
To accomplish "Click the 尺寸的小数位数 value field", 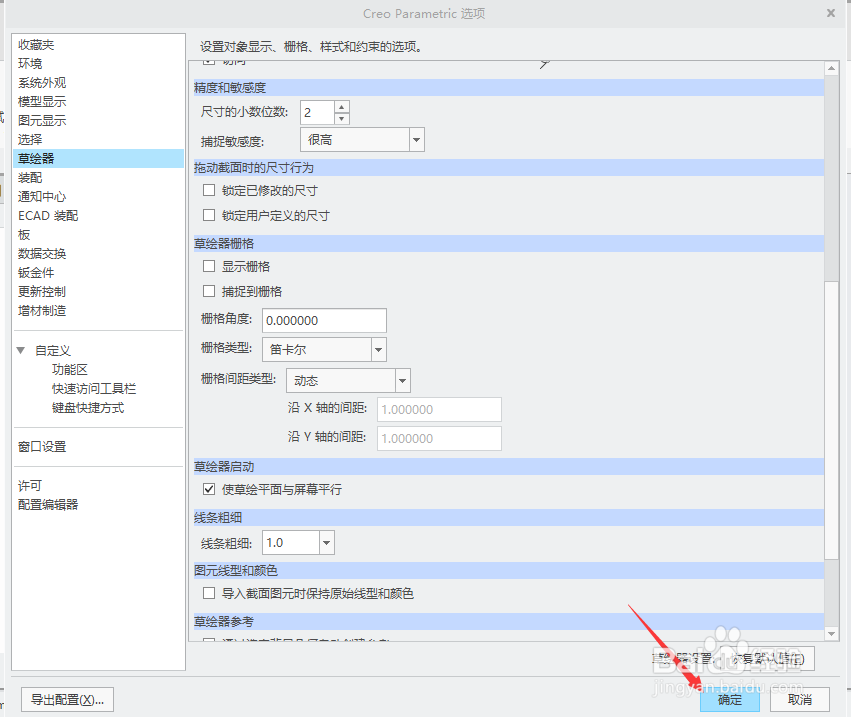I will click(x=317, y=112).
